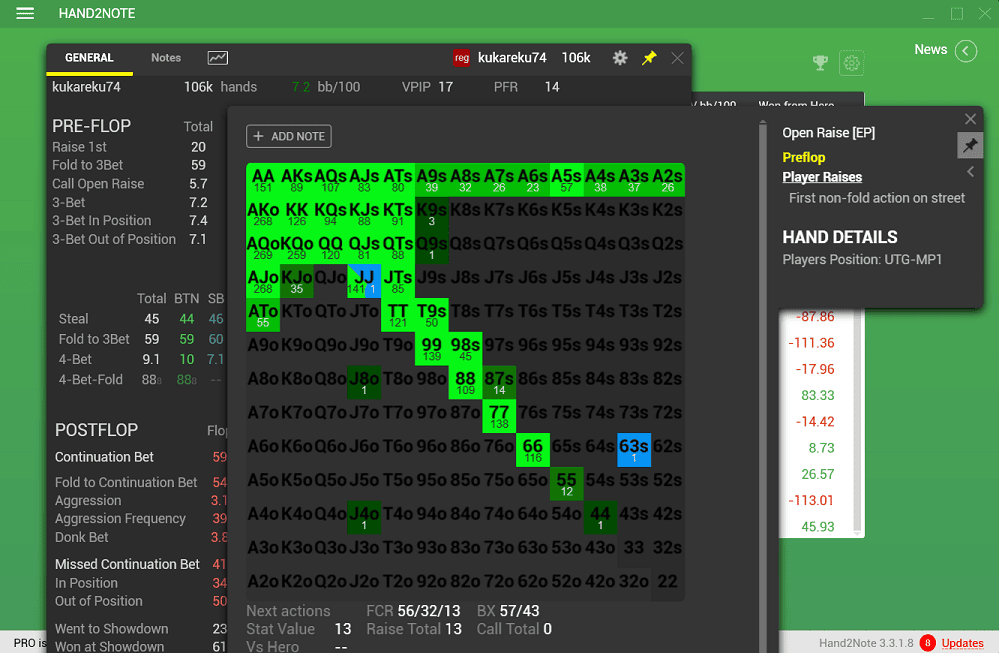Click the Donk Bet stat row
The image size is (999, 653).
point(140,538)
